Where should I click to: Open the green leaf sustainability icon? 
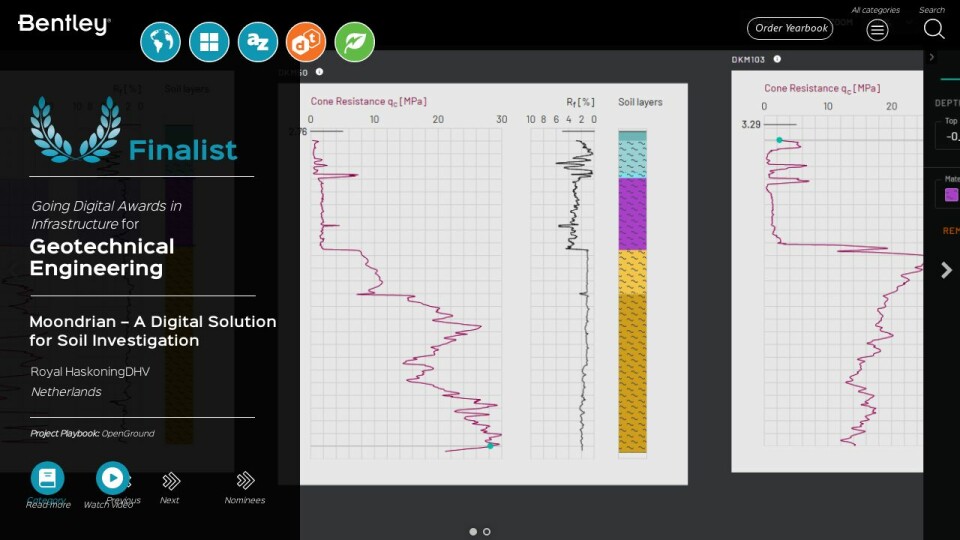coord(355,42)
